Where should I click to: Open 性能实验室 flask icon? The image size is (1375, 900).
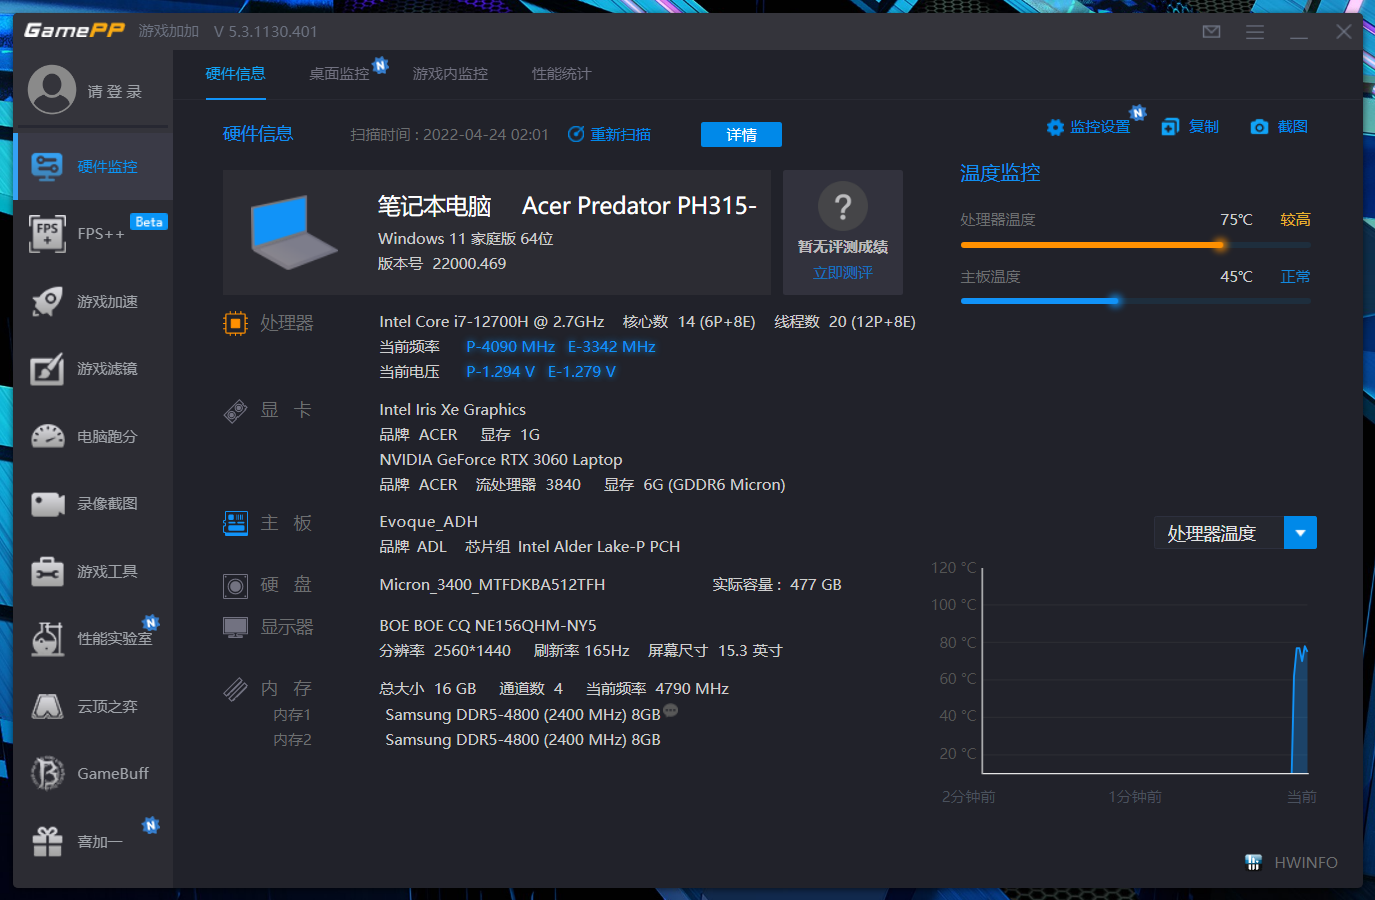coord(47,638)
